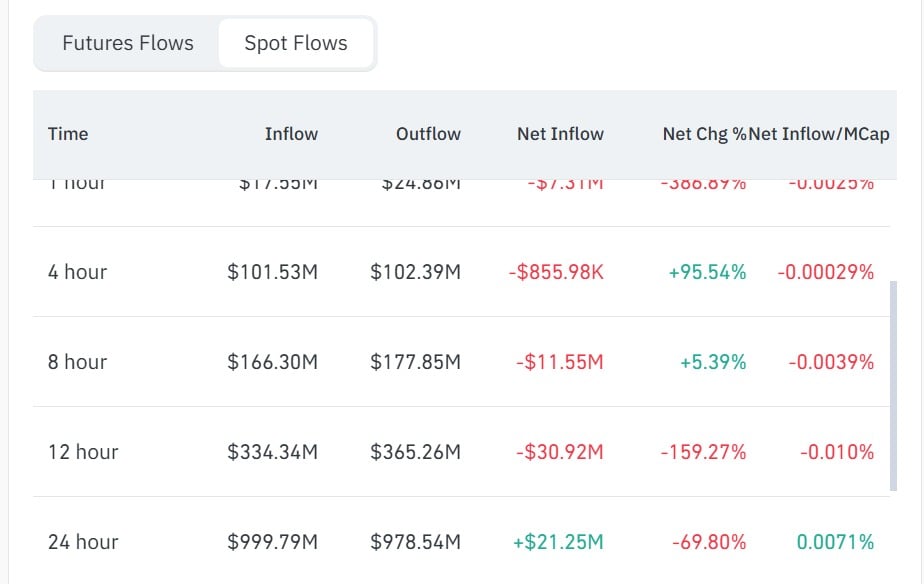Click the 0.0071% MCap ratio value
Viewport: 924px width, 584px height.
835,542
